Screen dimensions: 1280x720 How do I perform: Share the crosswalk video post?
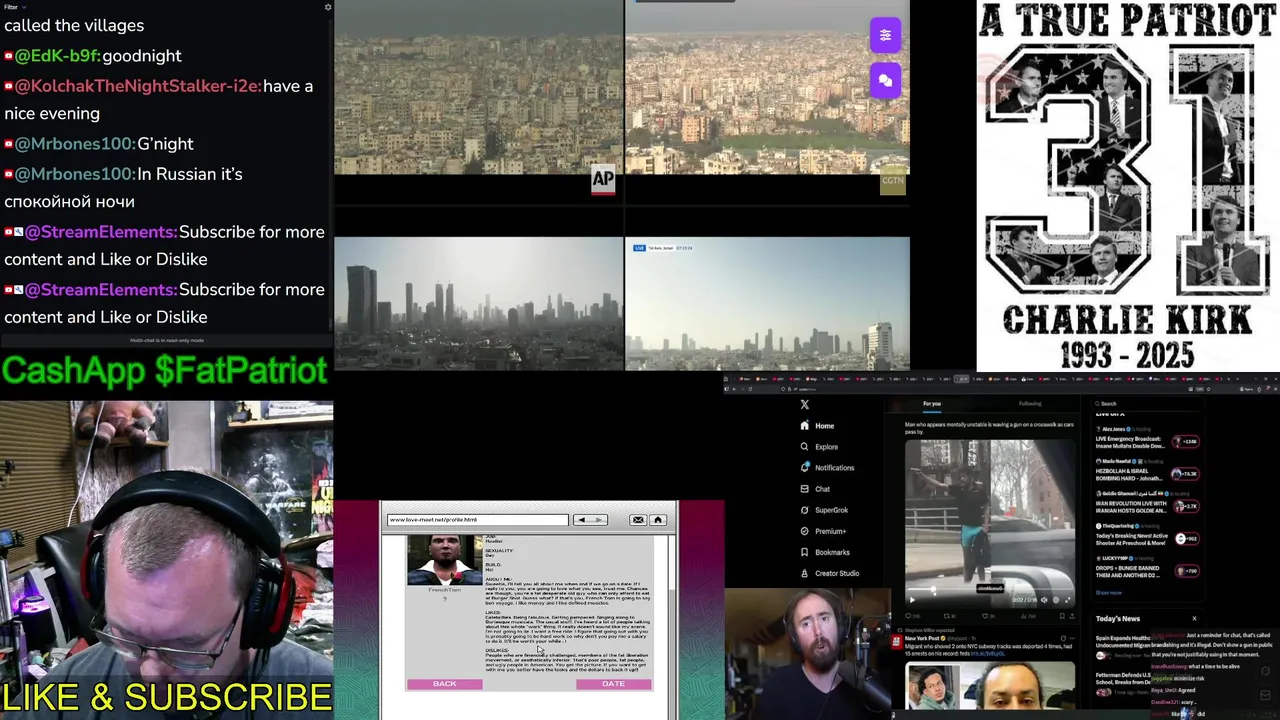click(x=1070, y=616)
